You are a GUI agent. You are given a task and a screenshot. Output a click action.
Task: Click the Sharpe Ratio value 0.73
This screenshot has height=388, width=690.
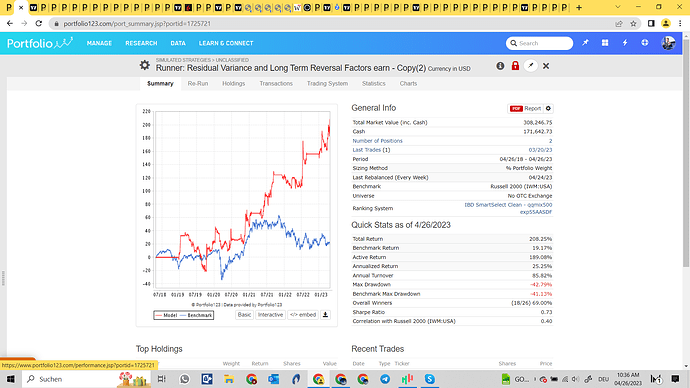[546, 312]
